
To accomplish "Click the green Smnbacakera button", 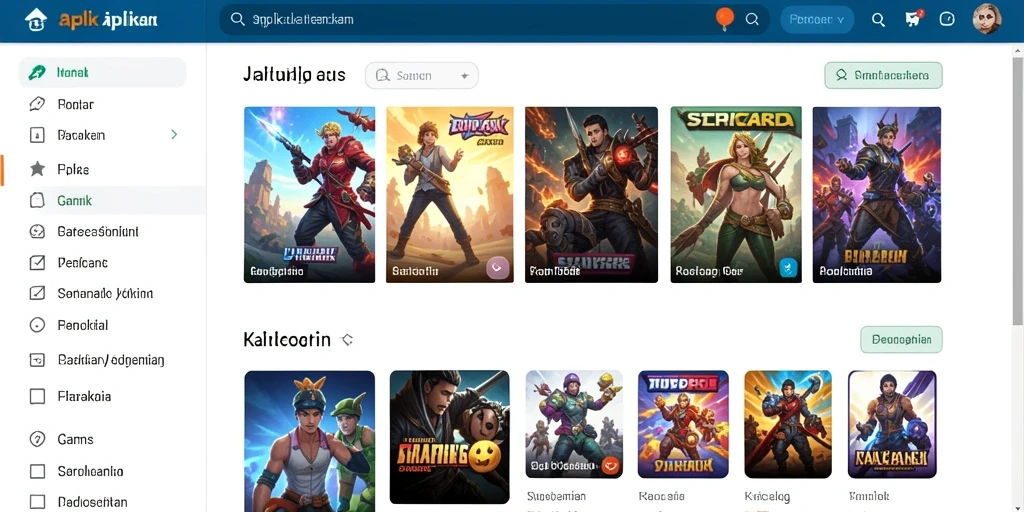I will (884, 75).
